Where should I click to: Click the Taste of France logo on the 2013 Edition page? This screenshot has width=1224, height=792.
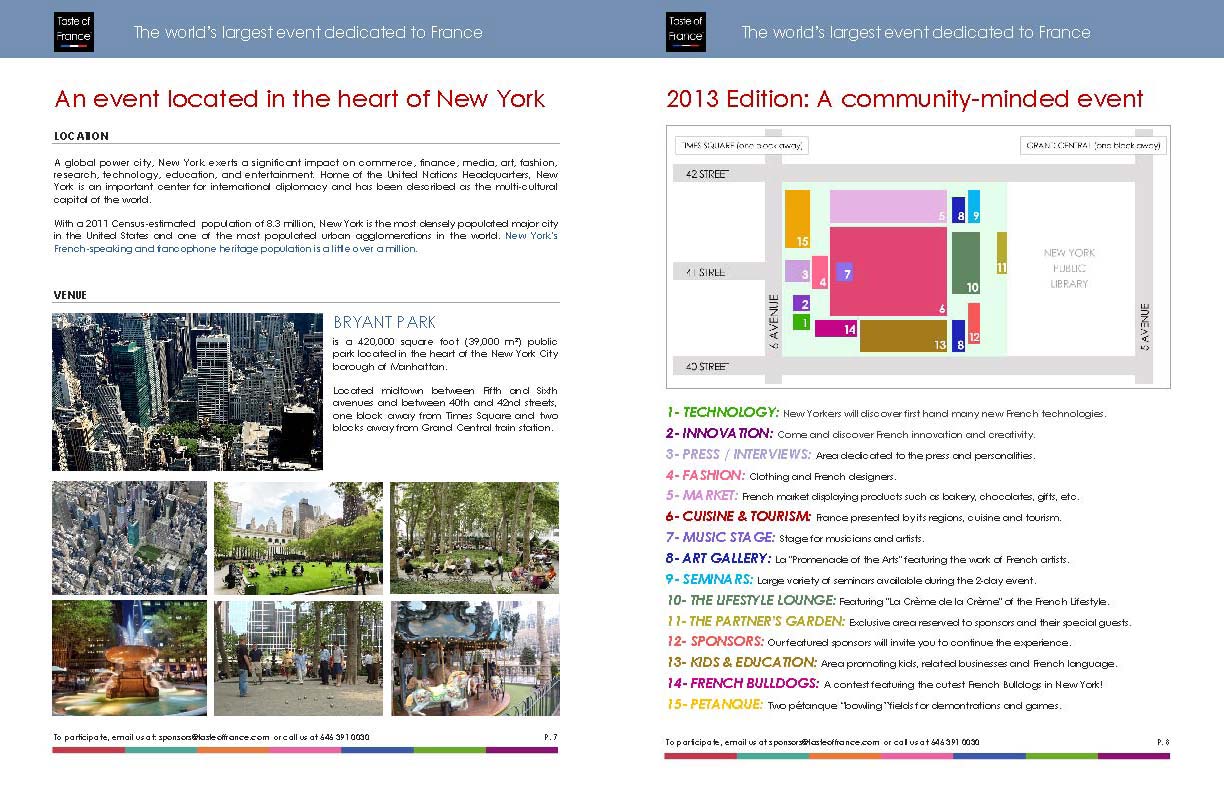tap(686, 32)
